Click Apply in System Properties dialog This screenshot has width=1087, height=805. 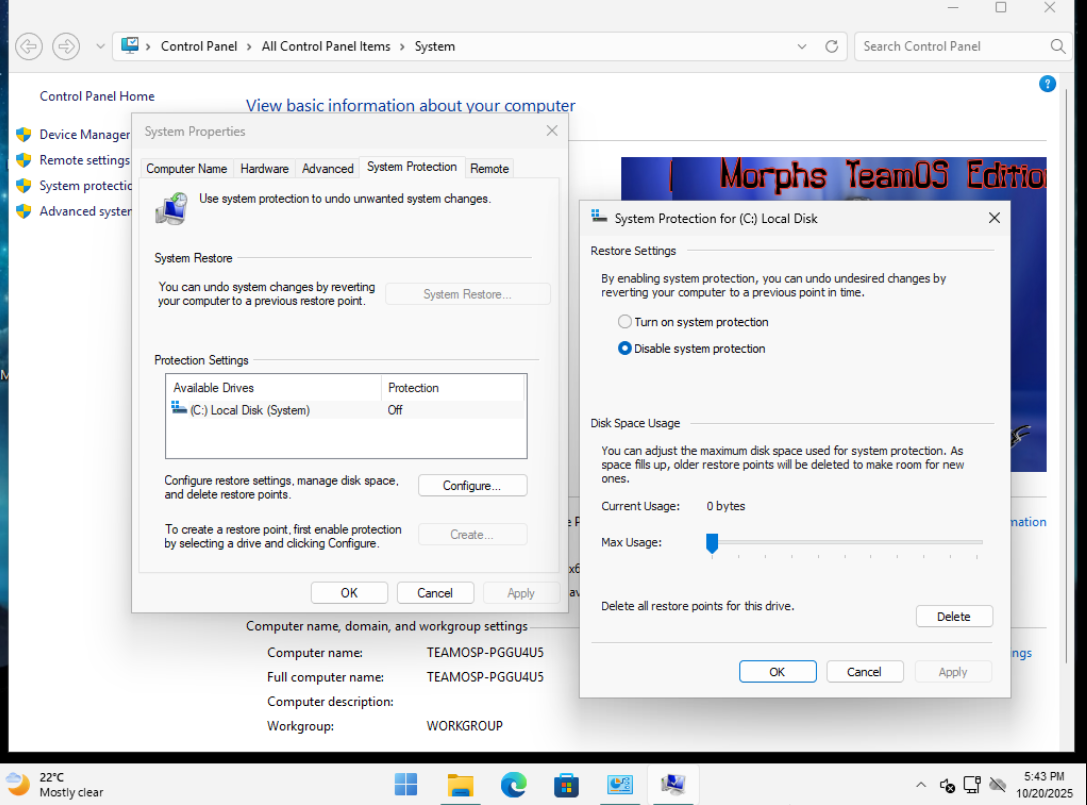tap(521, 593)
